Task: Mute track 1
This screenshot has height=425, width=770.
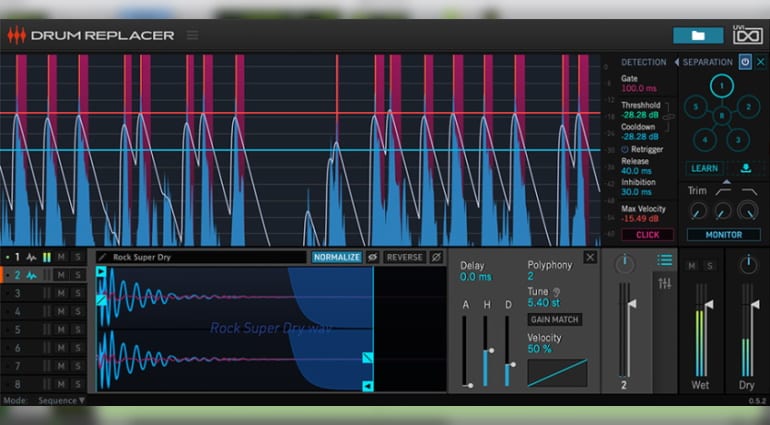Action: (61, 257)
